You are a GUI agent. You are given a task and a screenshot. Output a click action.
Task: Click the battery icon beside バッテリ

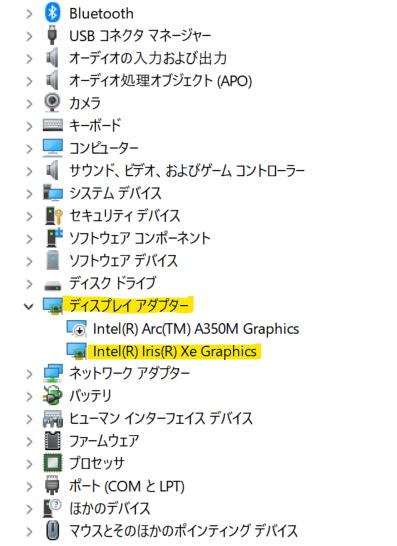pyautogui.click(x=53, y=396)
